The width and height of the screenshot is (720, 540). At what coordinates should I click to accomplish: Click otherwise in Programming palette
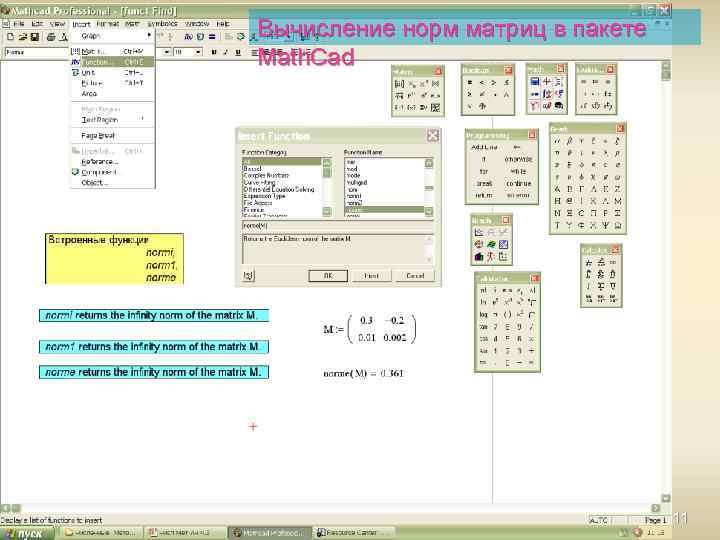pos(518,159)
